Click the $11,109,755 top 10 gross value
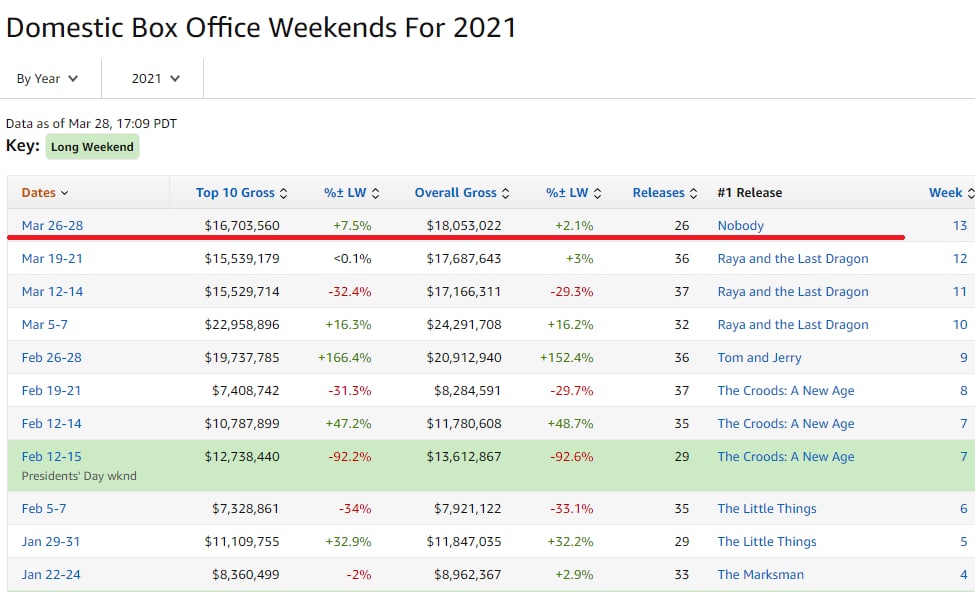975x592 pixels. (242, 542)
